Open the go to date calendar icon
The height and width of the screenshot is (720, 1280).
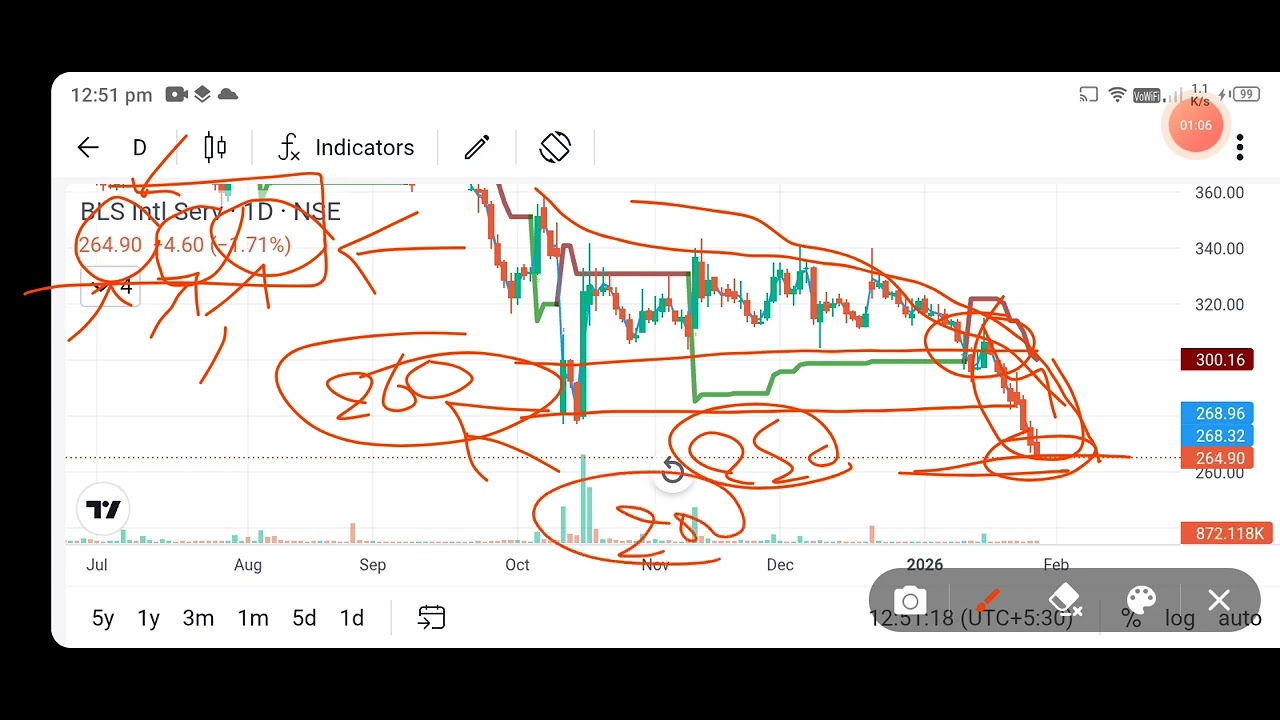[x=431, y=618]
